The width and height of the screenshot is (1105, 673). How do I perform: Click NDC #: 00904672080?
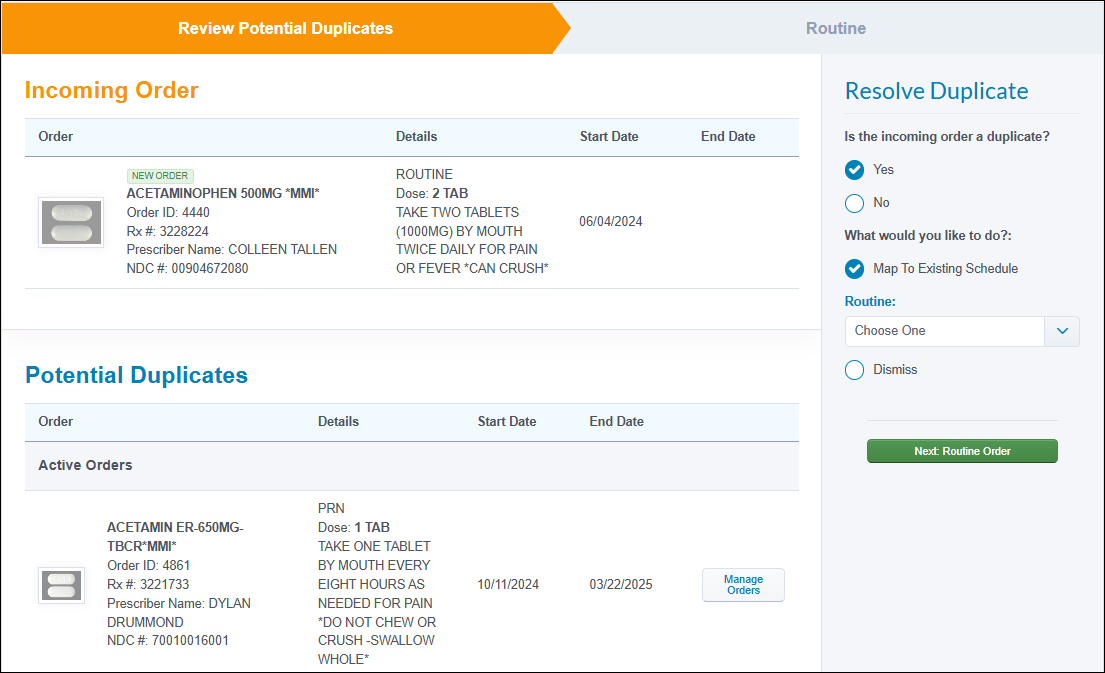(x=187, y=268)
